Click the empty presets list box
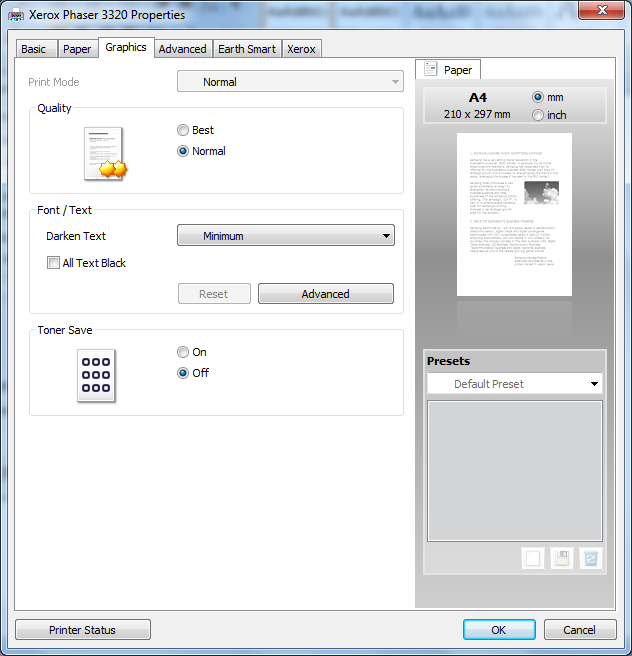Screen dimensions: 632x656 pos(514,471)
